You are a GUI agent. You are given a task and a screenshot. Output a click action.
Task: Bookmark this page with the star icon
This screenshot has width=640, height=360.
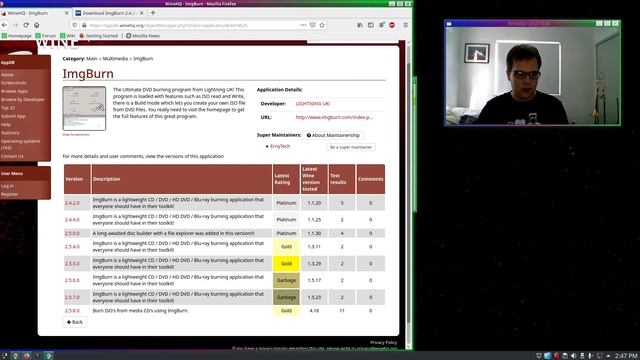[x=322, y=25]
